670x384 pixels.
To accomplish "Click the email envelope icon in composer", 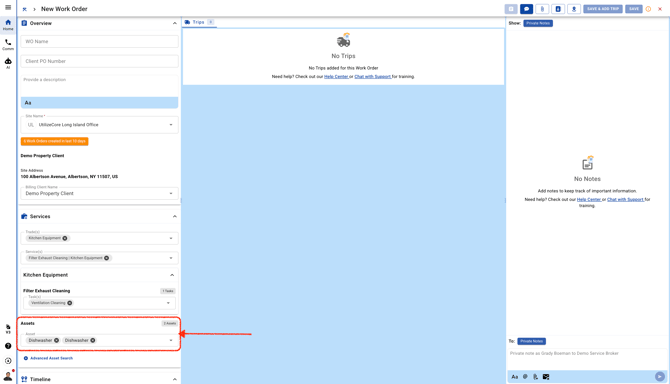I will point(546,377).
